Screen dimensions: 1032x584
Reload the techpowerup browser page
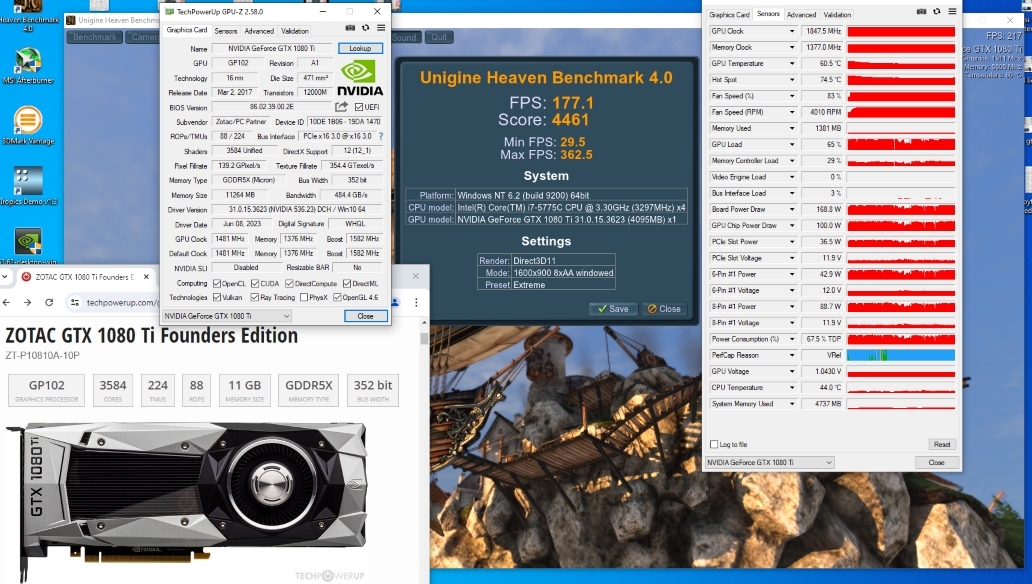(x=49, y=302)
